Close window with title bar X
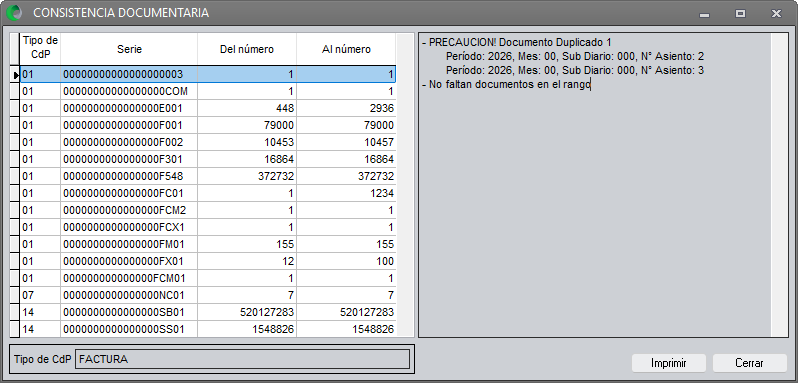 tap(776, 14)
